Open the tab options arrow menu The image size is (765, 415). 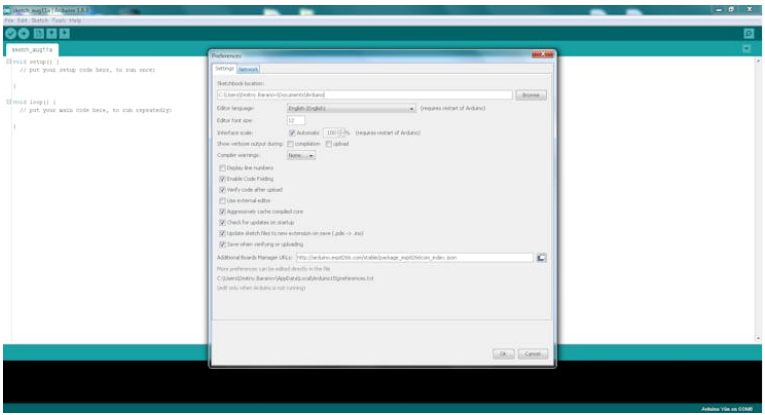pos(746,48)
